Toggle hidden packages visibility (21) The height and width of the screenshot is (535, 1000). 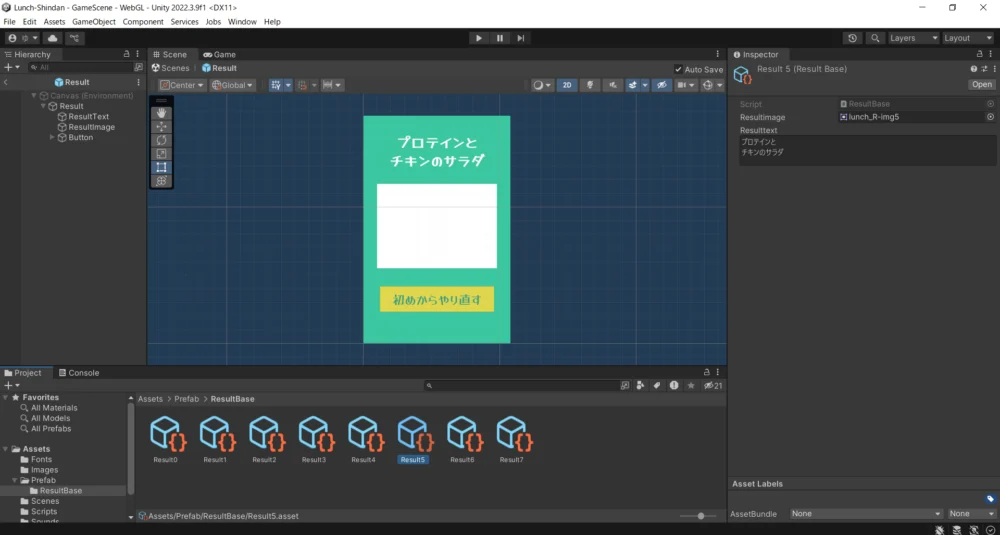[712, 386]
